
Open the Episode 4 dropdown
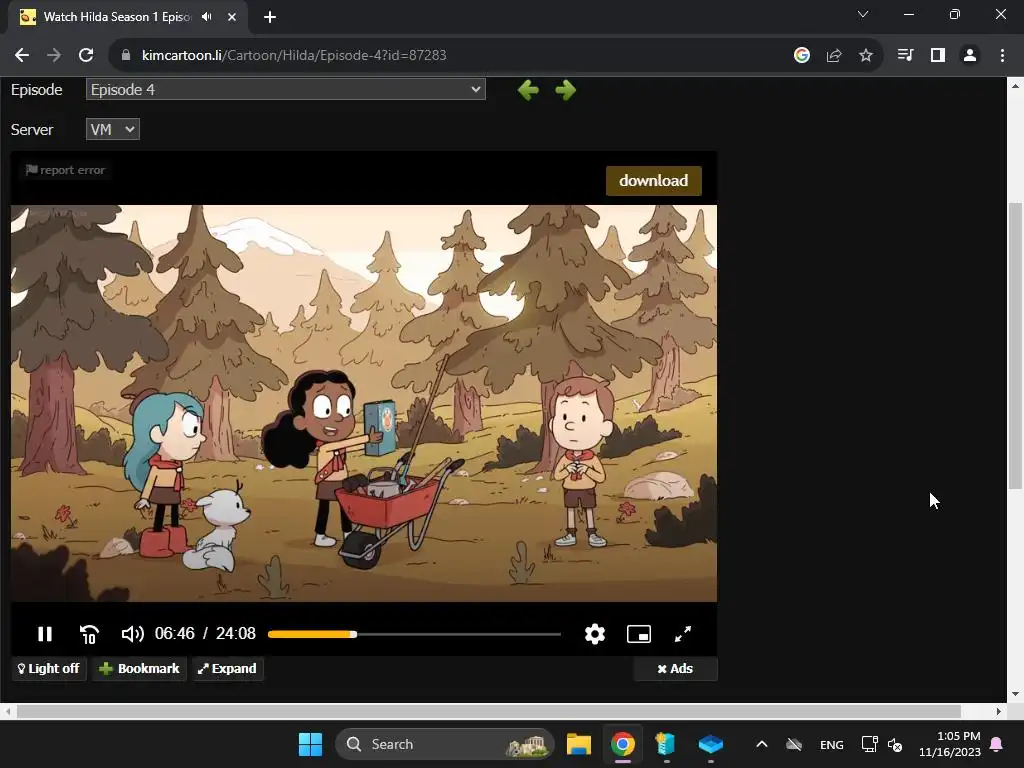285,89
